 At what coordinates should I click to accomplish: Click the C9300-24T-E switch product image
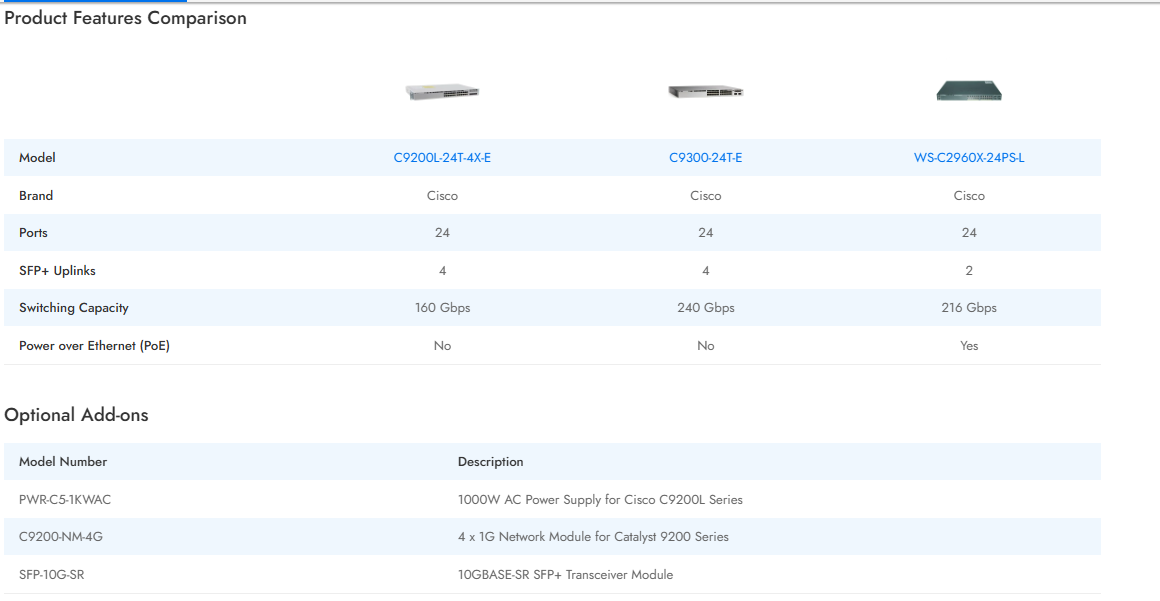[706, 92]
